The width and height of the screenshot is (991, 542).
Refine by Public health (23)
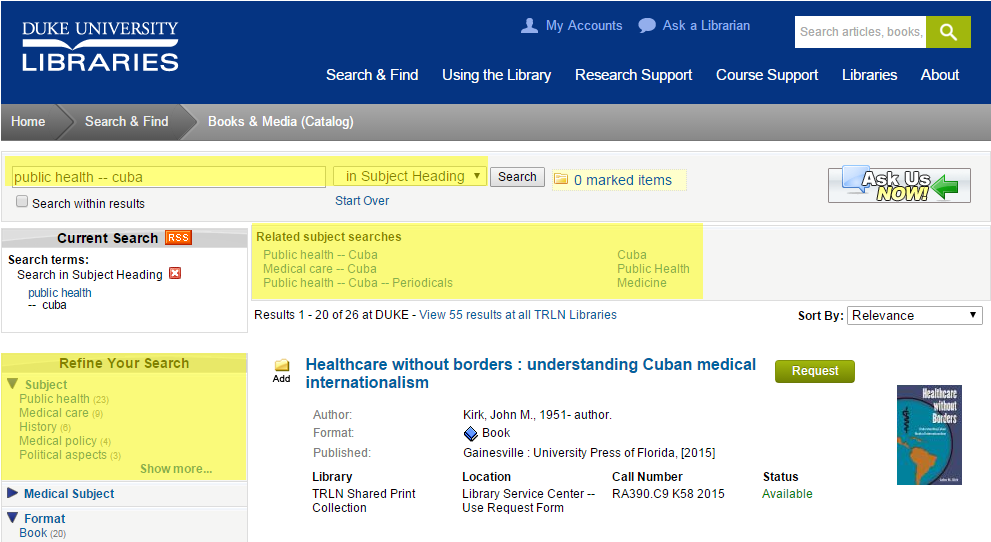pos(64,399)
